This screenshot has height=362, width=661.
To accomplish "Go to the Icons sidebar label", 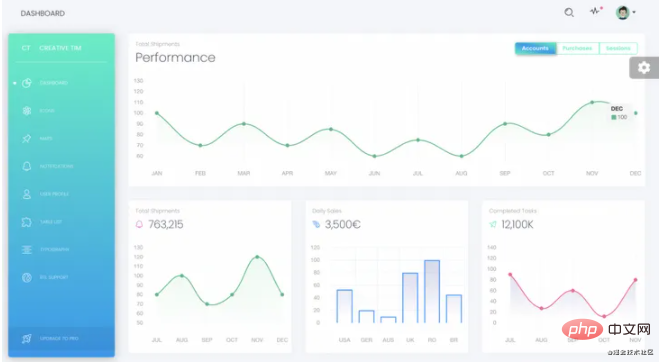I will (x=47, y=111).
